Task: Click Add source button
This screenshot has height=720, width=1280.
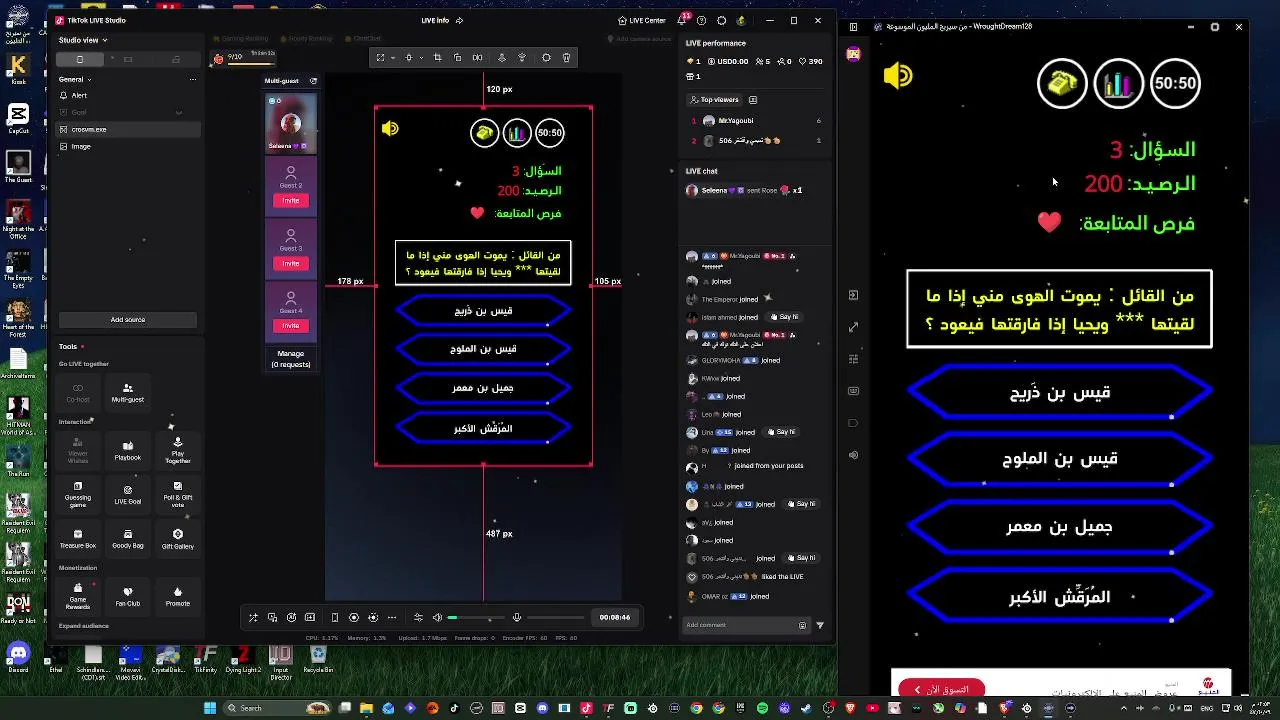Action: 127,320
